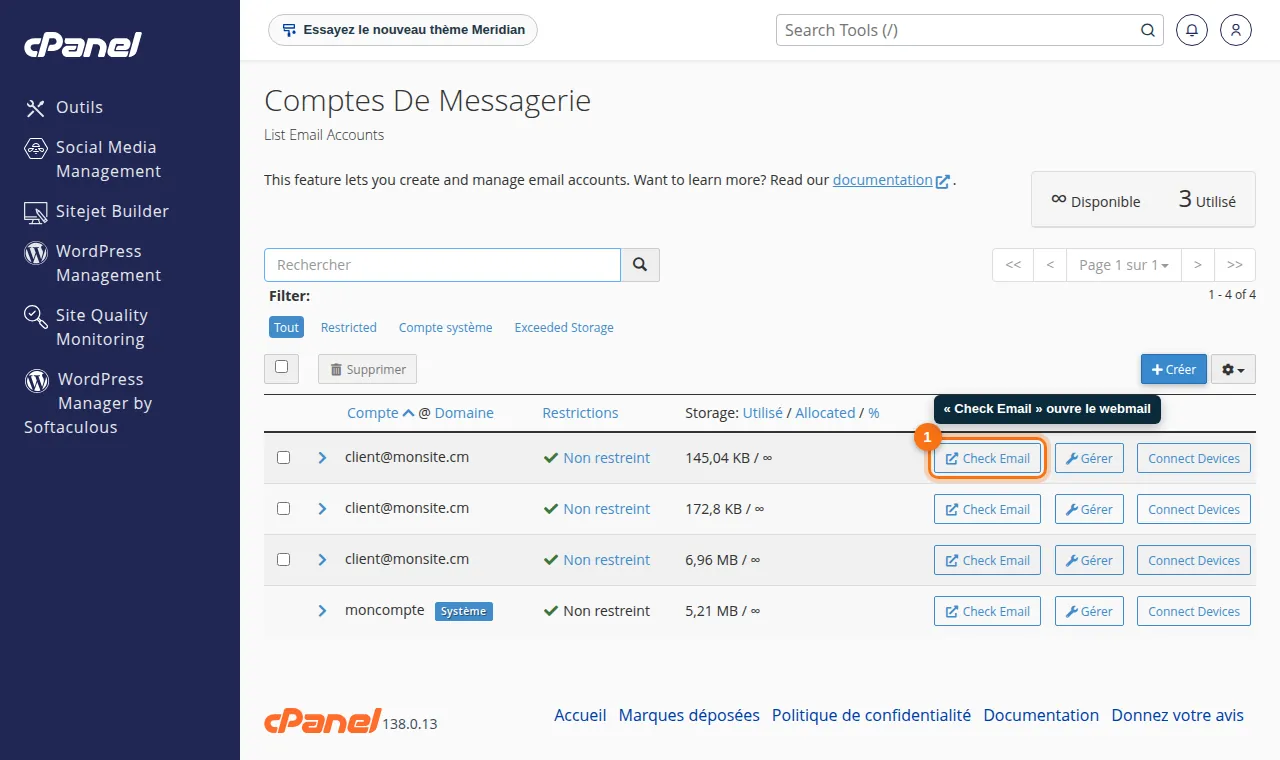Click the cPanel logo in the footer
1280x760 pixels.
pos(322,720)
